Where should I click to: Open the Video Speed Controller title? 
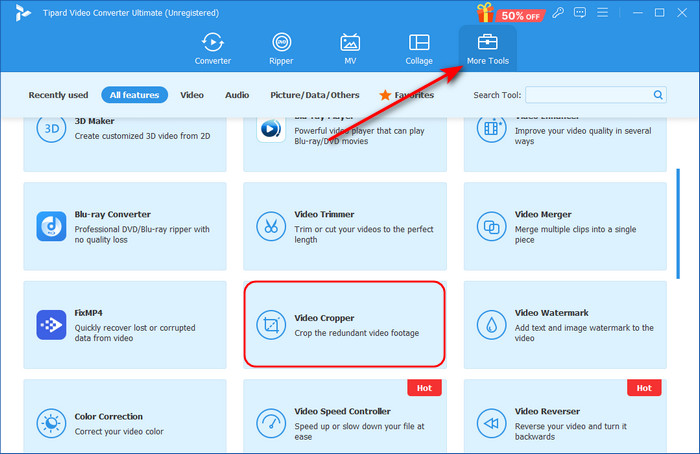point(342,411)
